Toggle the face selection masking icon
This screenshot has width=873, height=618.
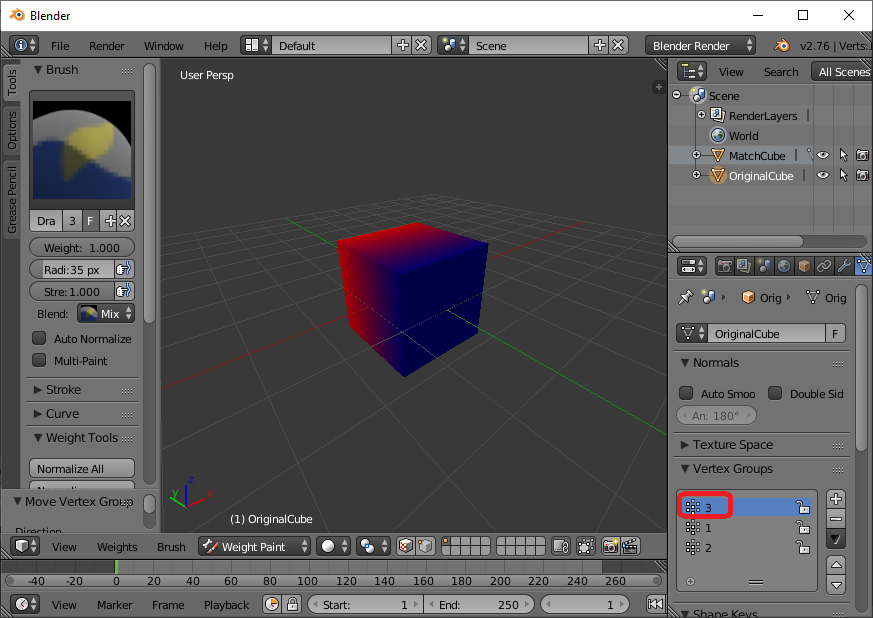pos(405,547)
